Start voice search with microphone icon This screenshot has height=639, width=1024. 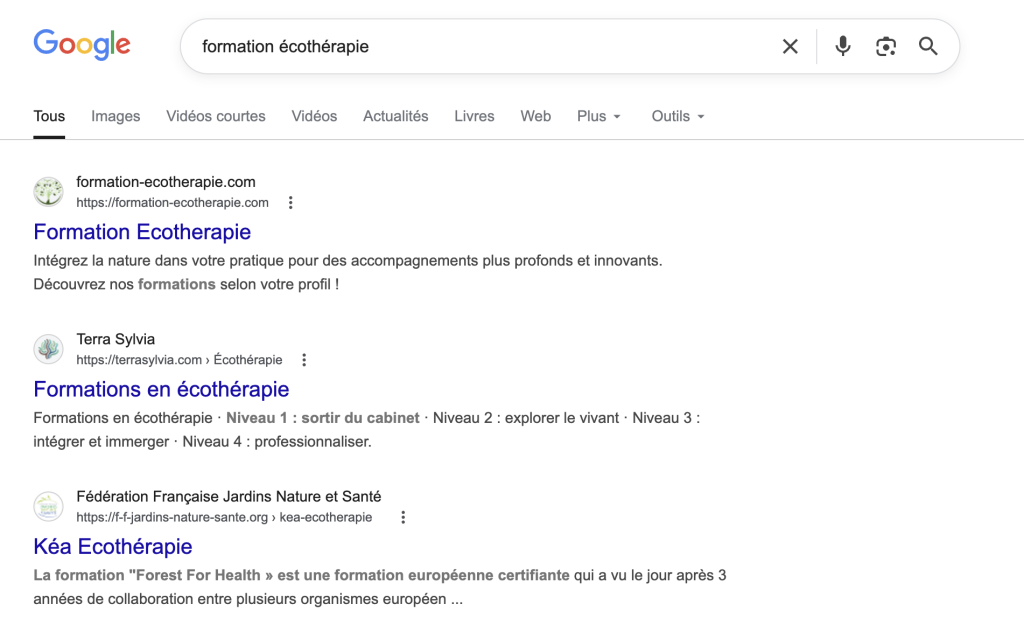(x=843, y=46)
